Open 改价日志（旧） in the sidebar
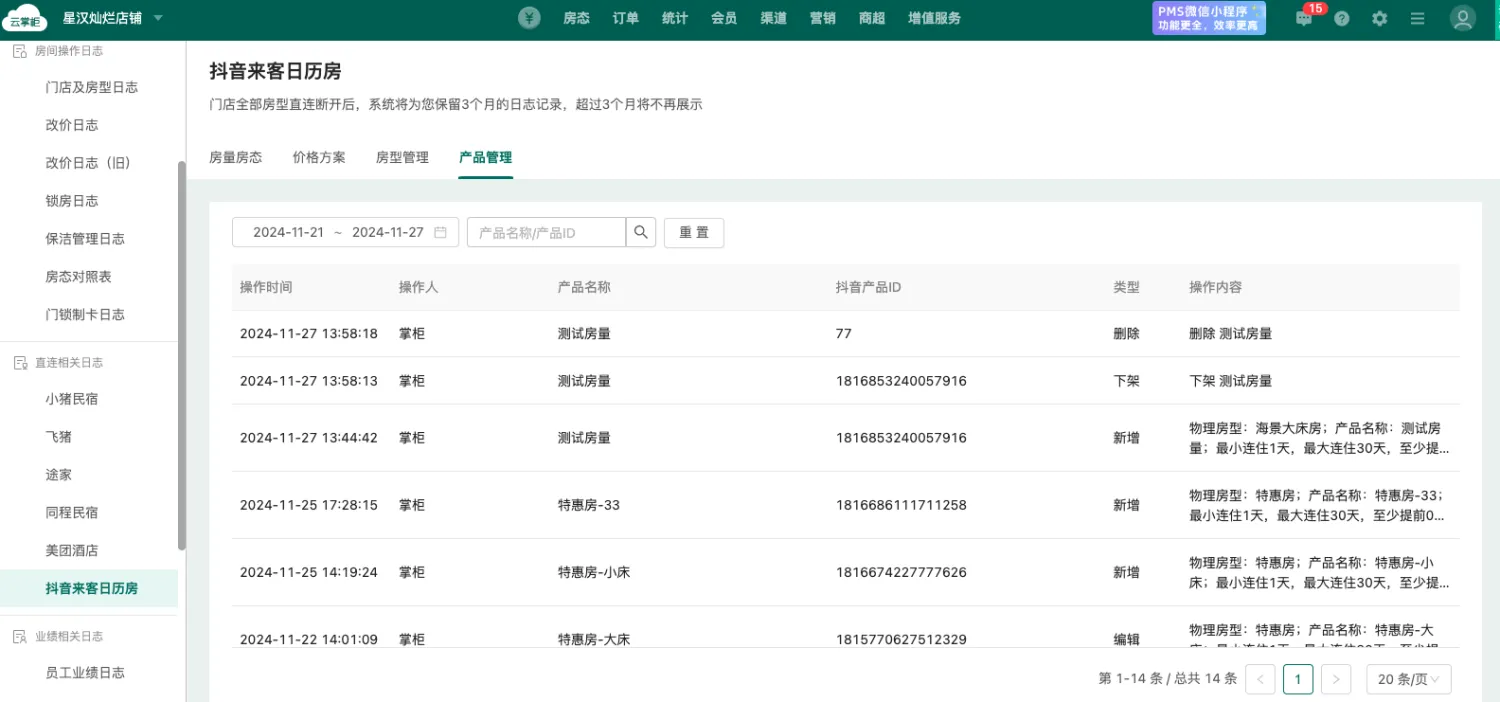This screenshot has height=702, width=1500. coord(88,163)
